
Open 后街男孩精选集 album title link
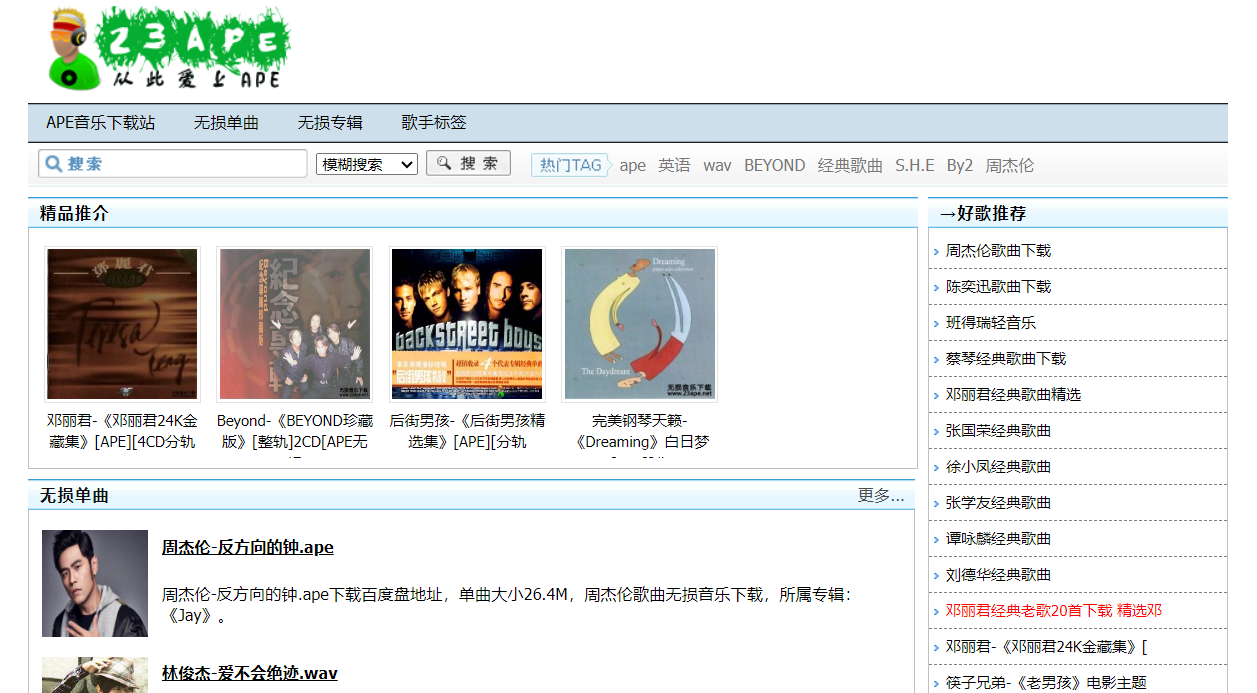[467, 431]
